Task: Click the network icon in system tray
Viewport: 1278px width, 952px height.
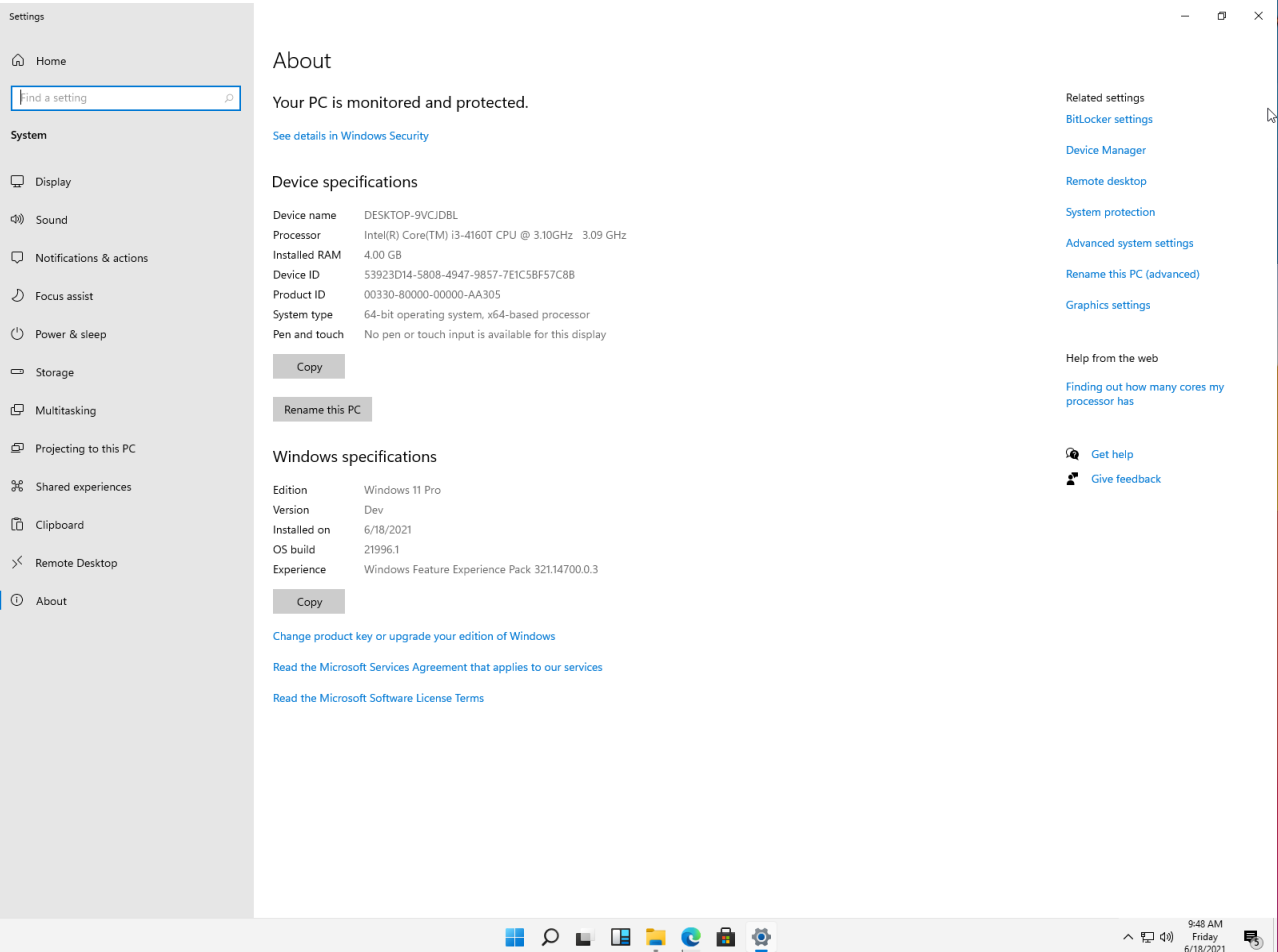Action: pyautogui.click(x=1147, y=937)
